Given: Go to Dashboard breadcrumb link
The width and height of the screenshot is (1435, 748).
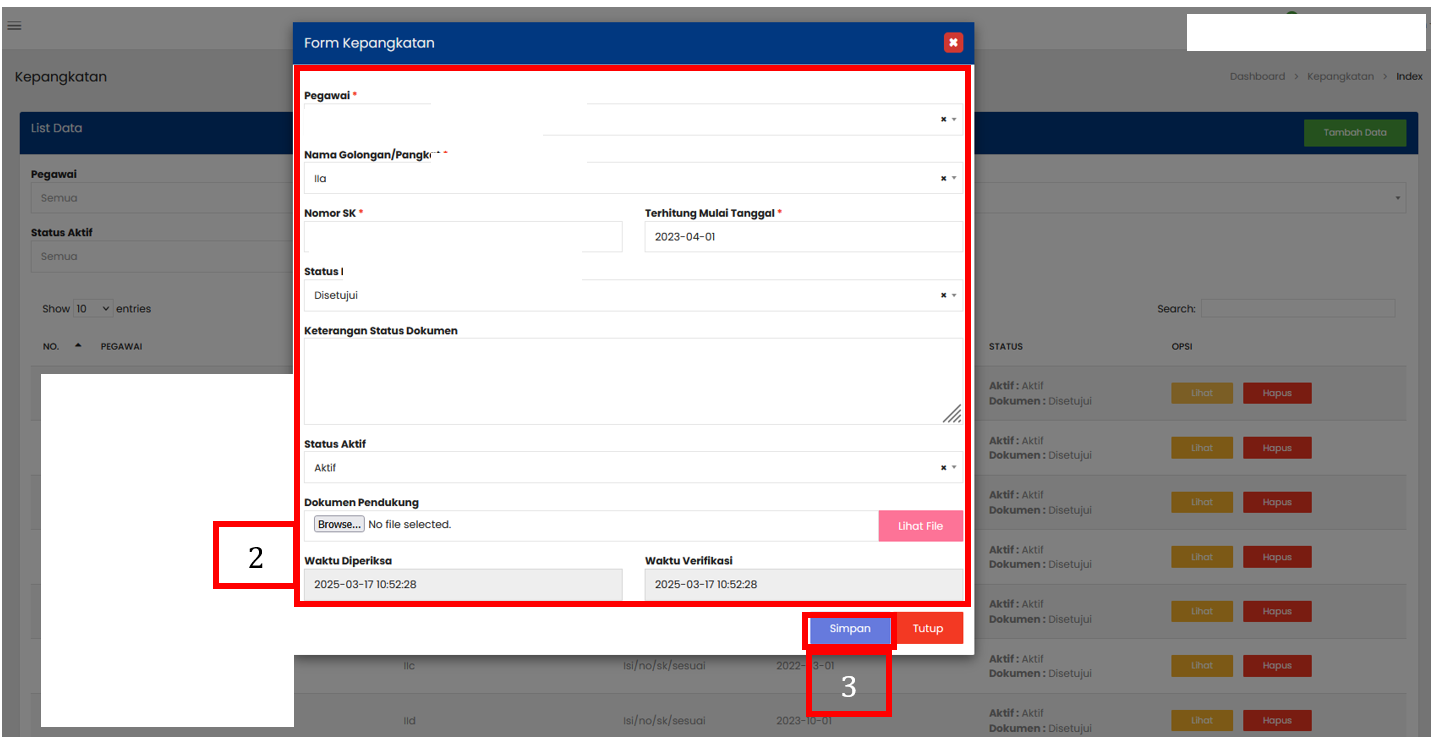Looking at the screenshot, I should pyautogui.click(x=1257, y=76).
